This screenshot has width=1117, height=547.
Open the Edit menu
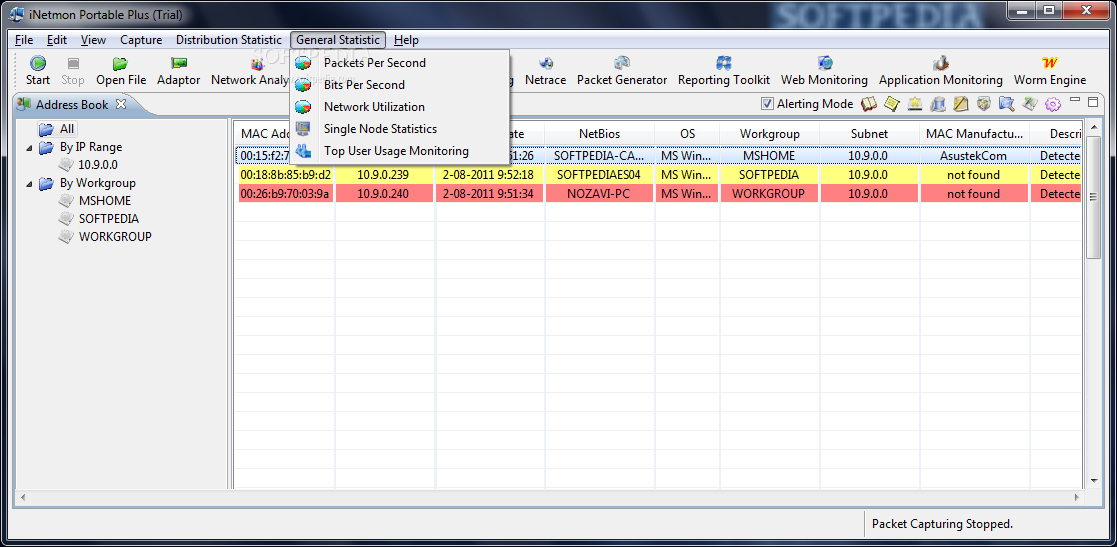pyautogui.click(x=57, y=40)
